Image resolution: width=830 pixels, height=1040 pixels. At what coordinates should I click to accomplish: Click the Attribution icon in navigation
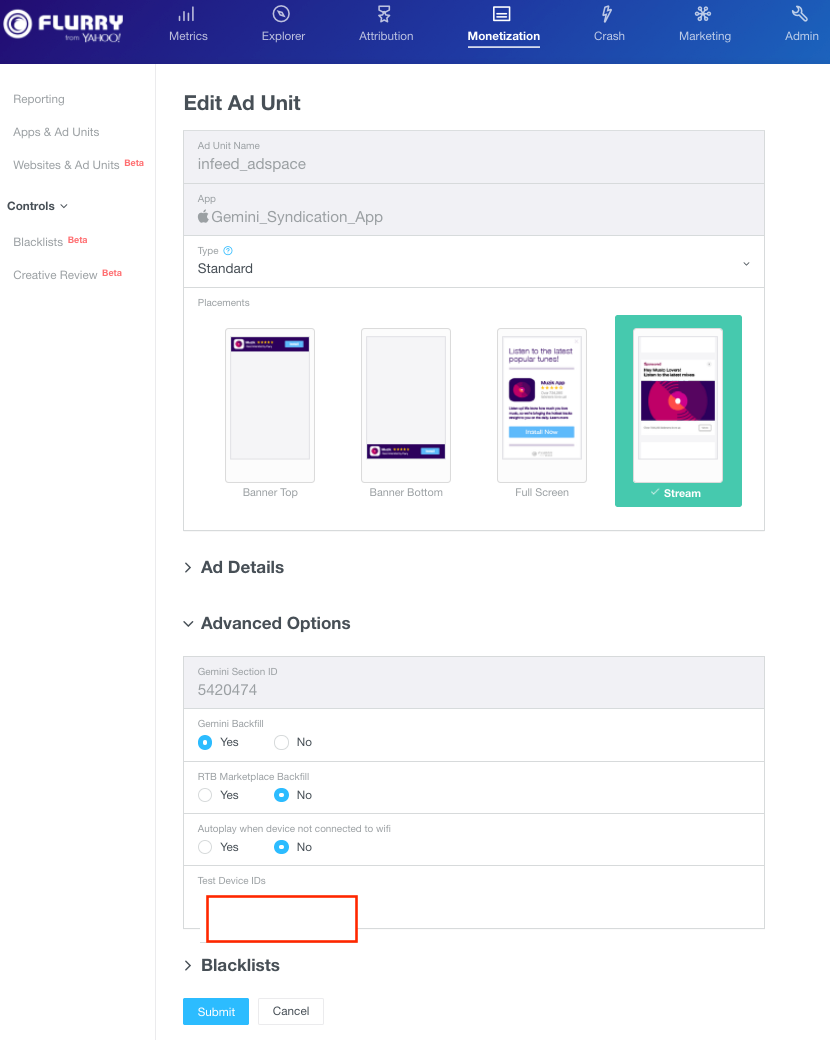[385, 14]
